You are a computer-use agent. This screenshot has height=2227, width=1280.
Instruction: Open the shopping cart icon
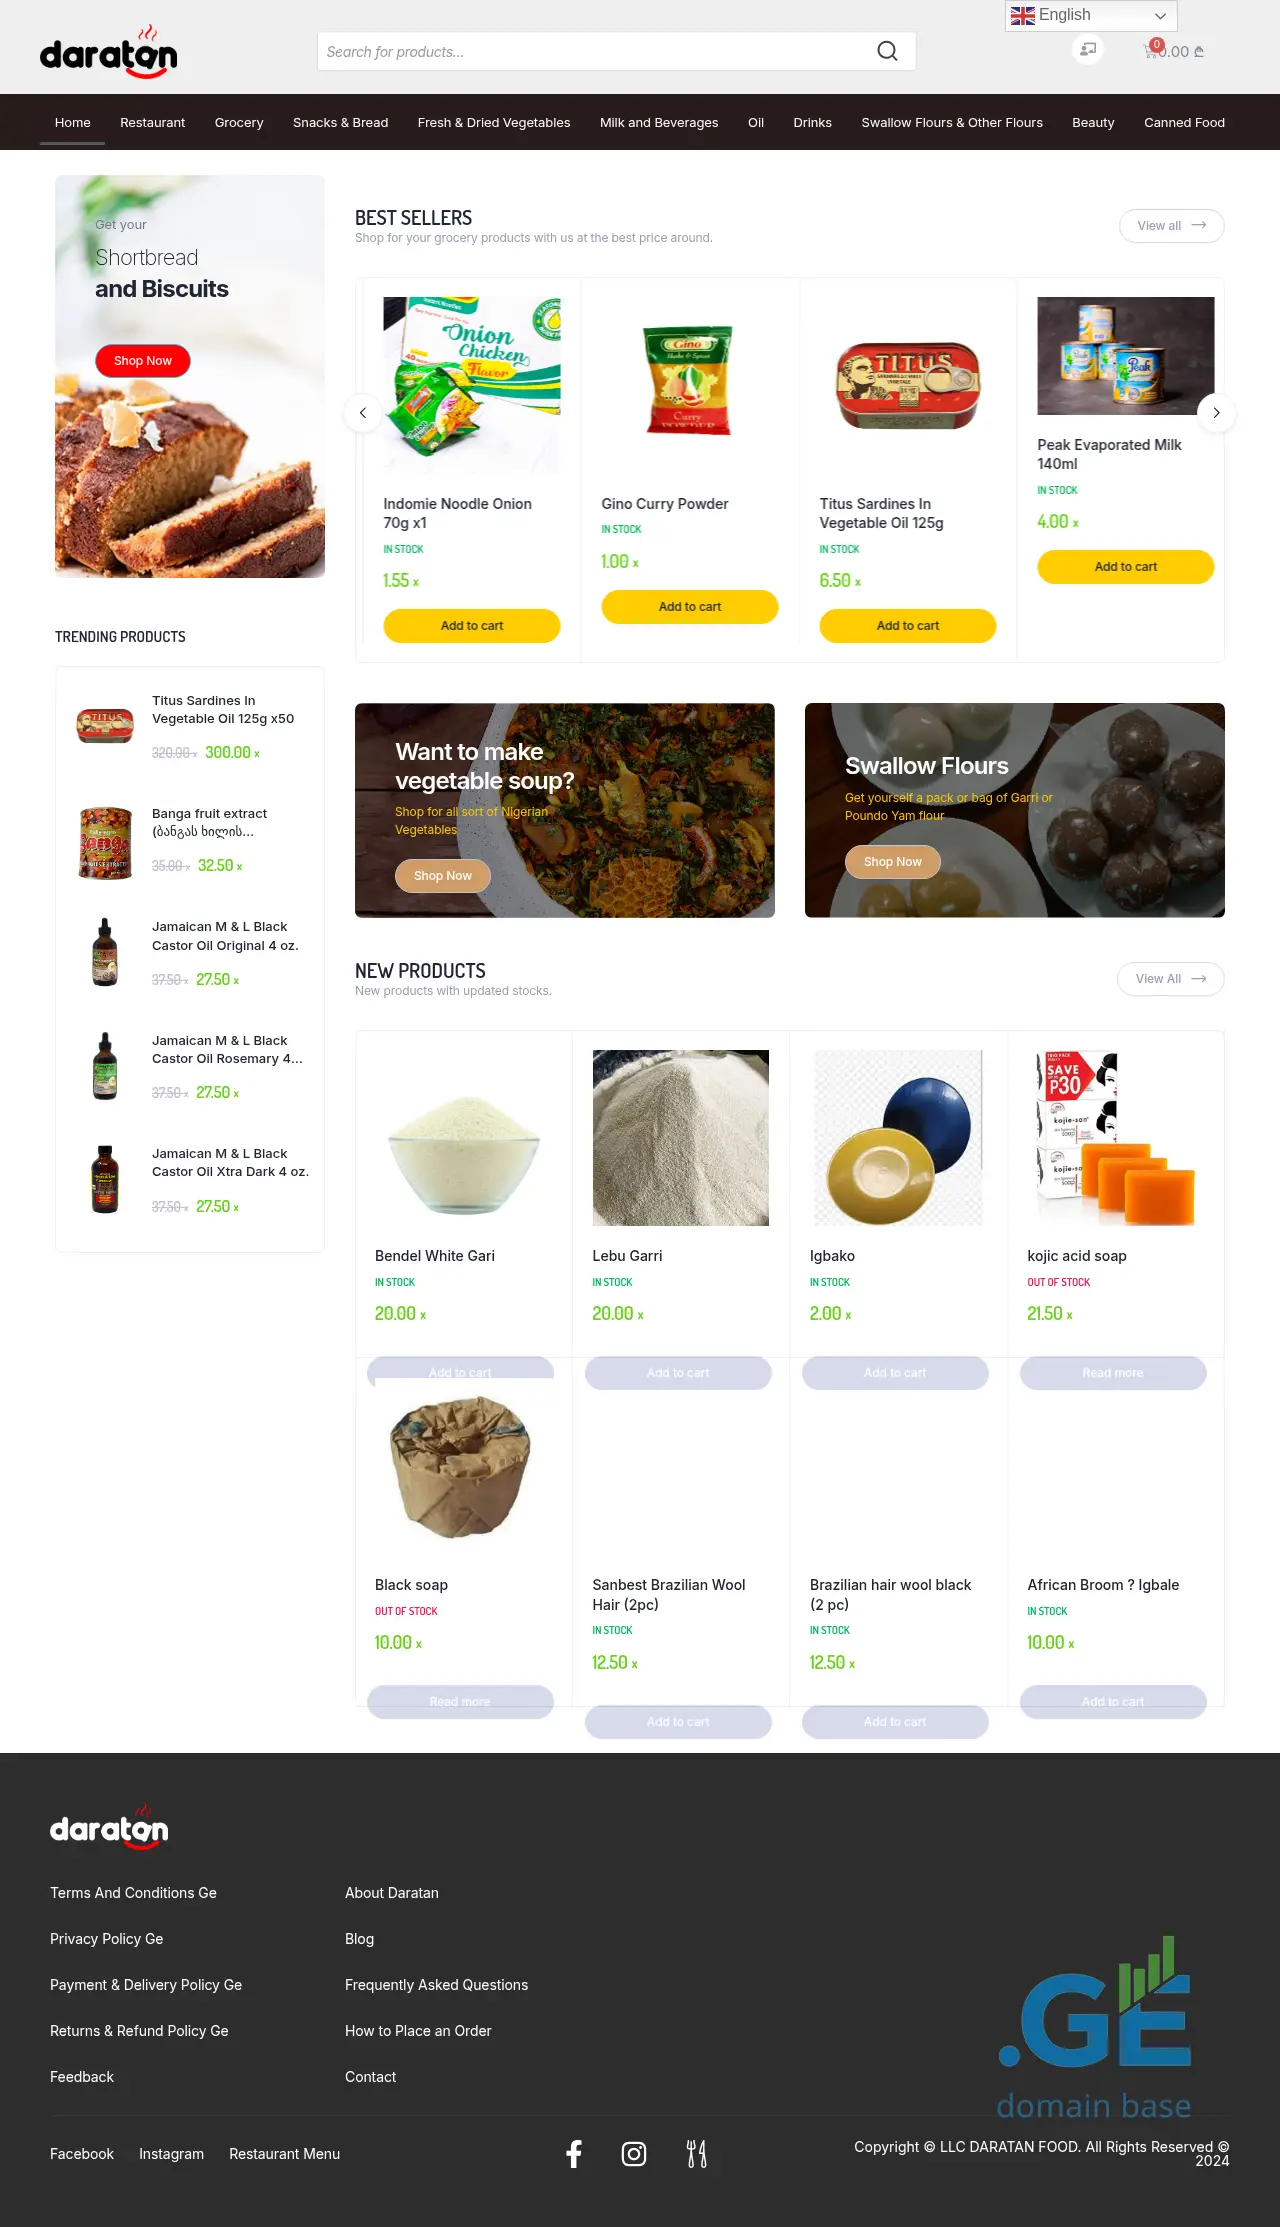(x=1151, y=51)
